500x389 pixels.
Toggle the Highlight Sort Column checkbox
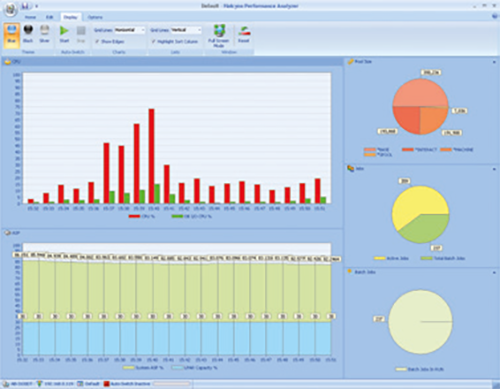coord(153,41)
